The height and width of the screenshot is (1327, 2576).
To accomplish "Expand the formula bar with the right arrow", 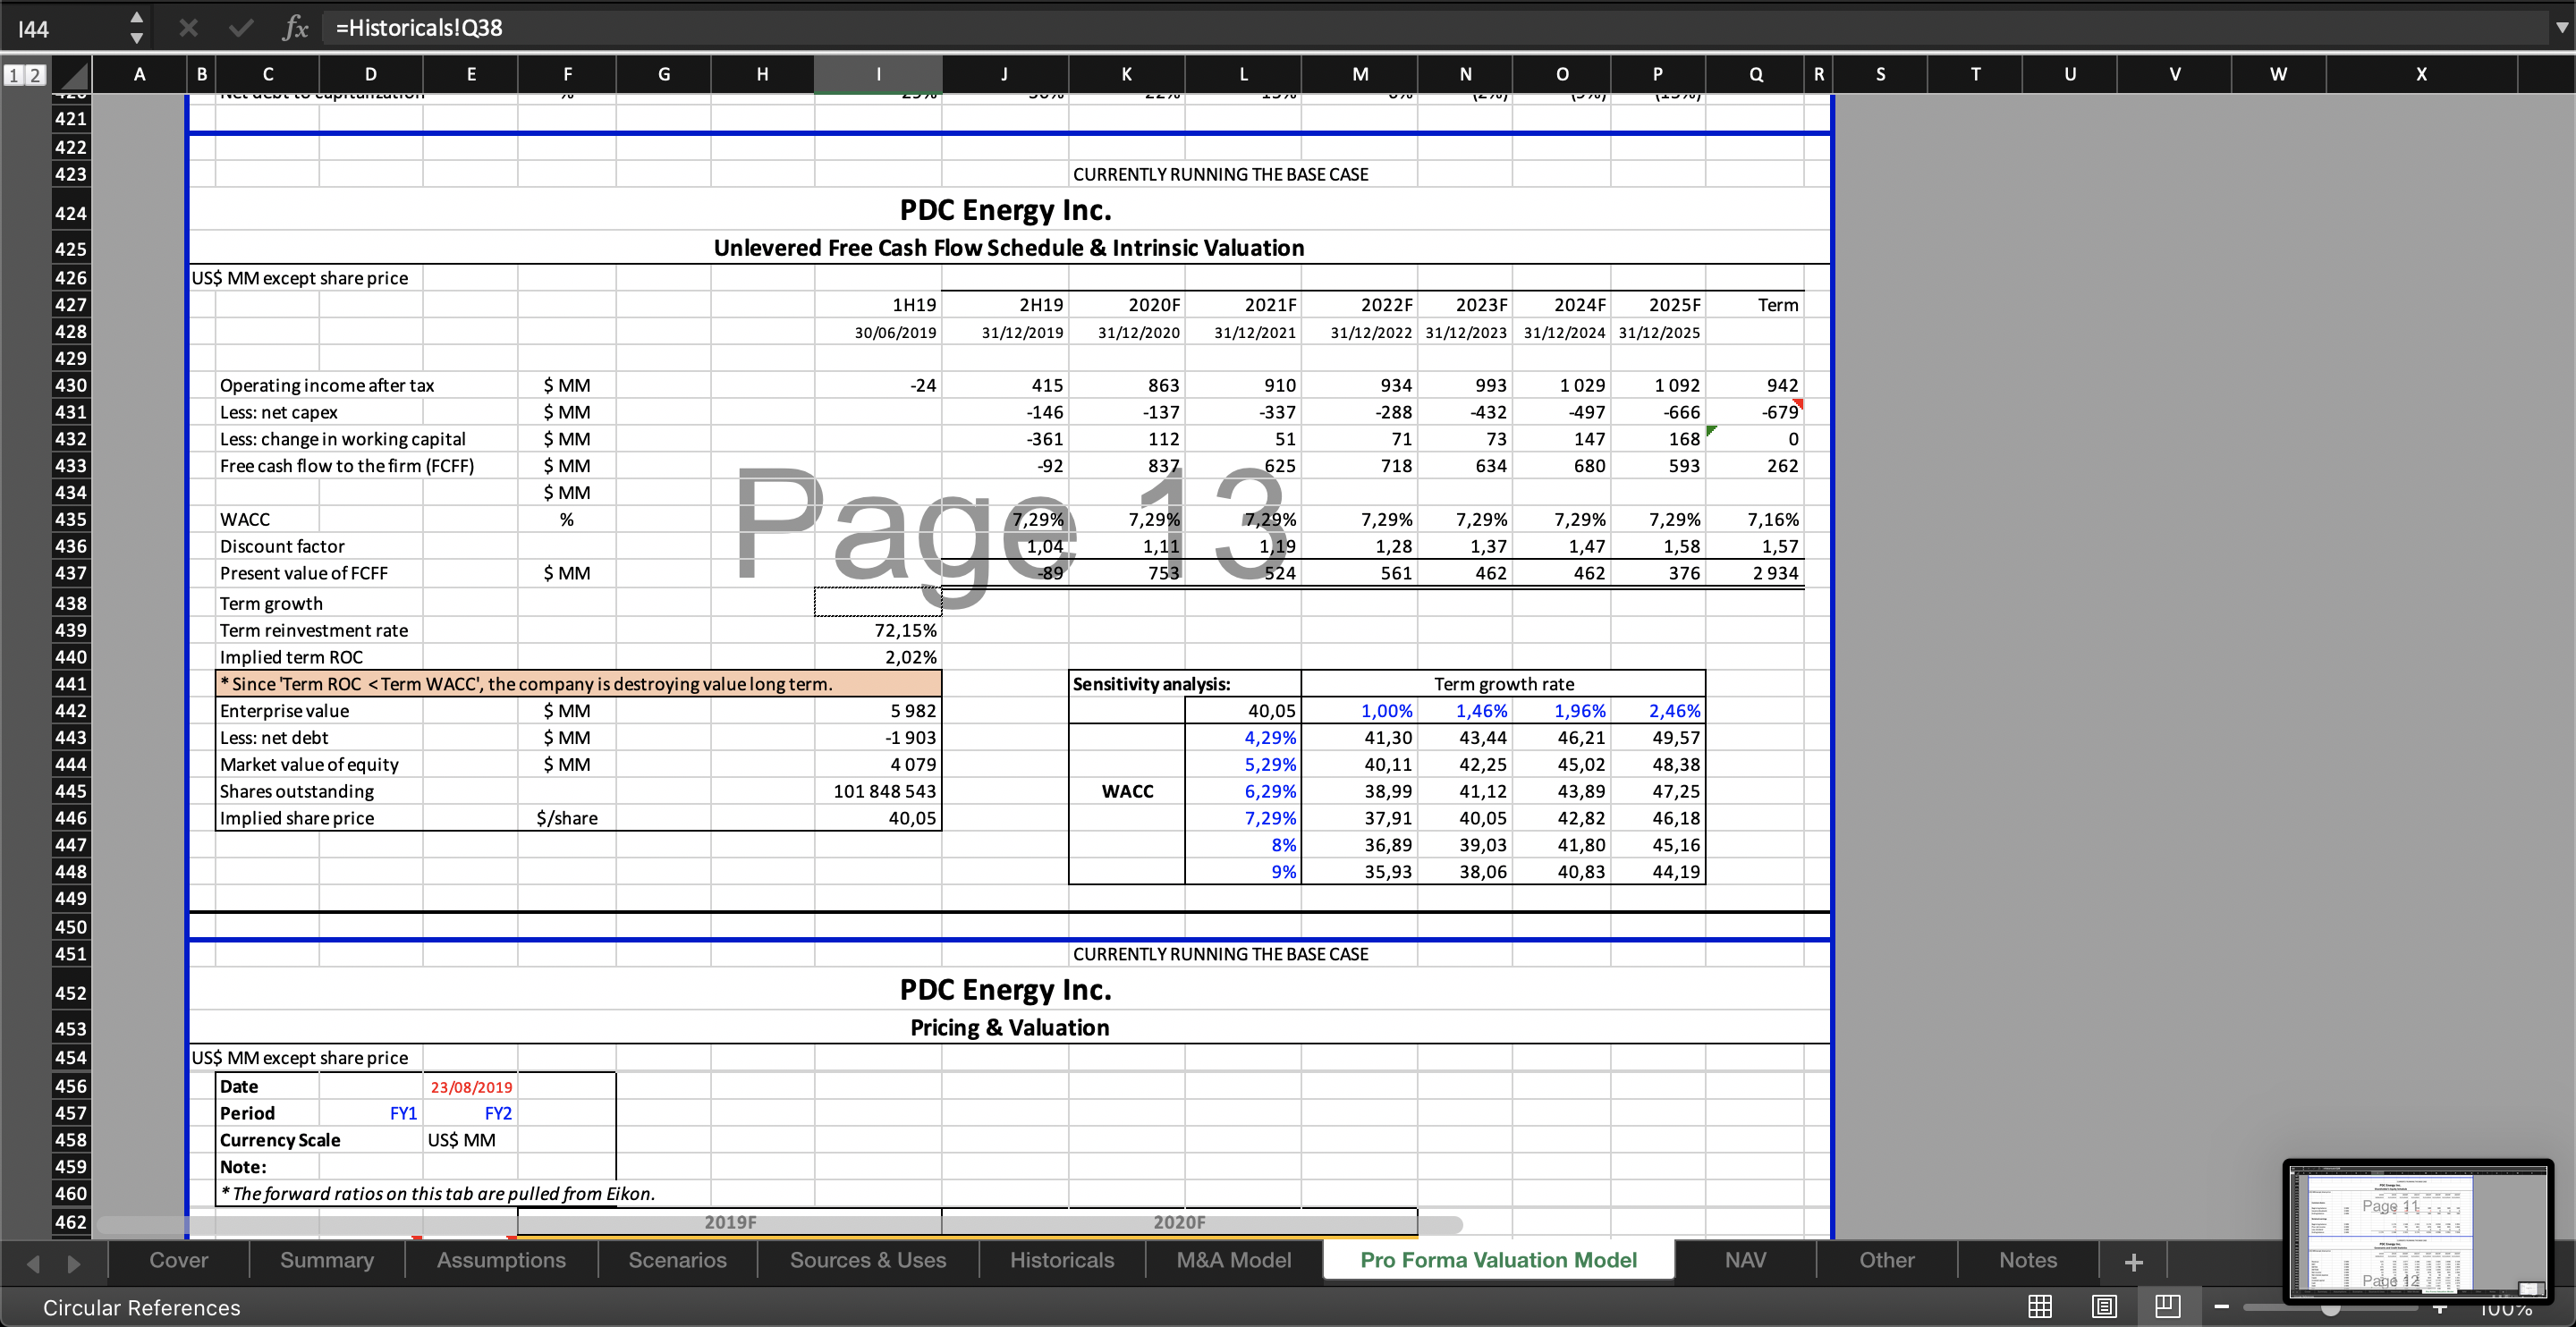I will [2561, 28].
